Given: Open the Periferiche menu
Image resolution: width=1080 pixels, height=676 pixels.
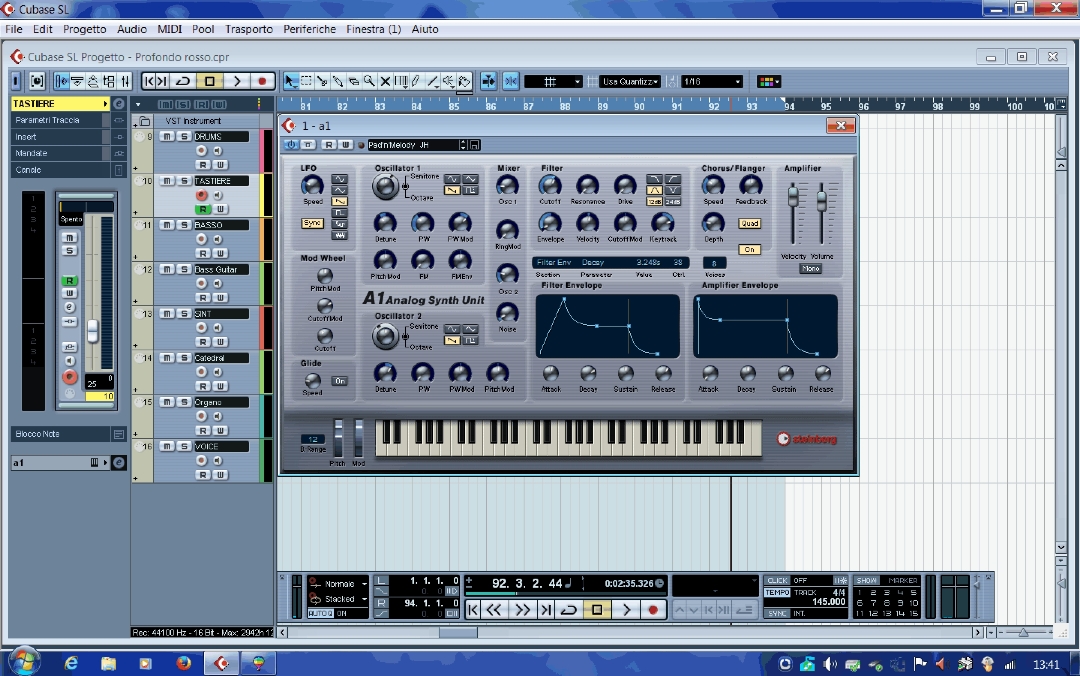Looking at the screenshot, I should click(309, 29).
